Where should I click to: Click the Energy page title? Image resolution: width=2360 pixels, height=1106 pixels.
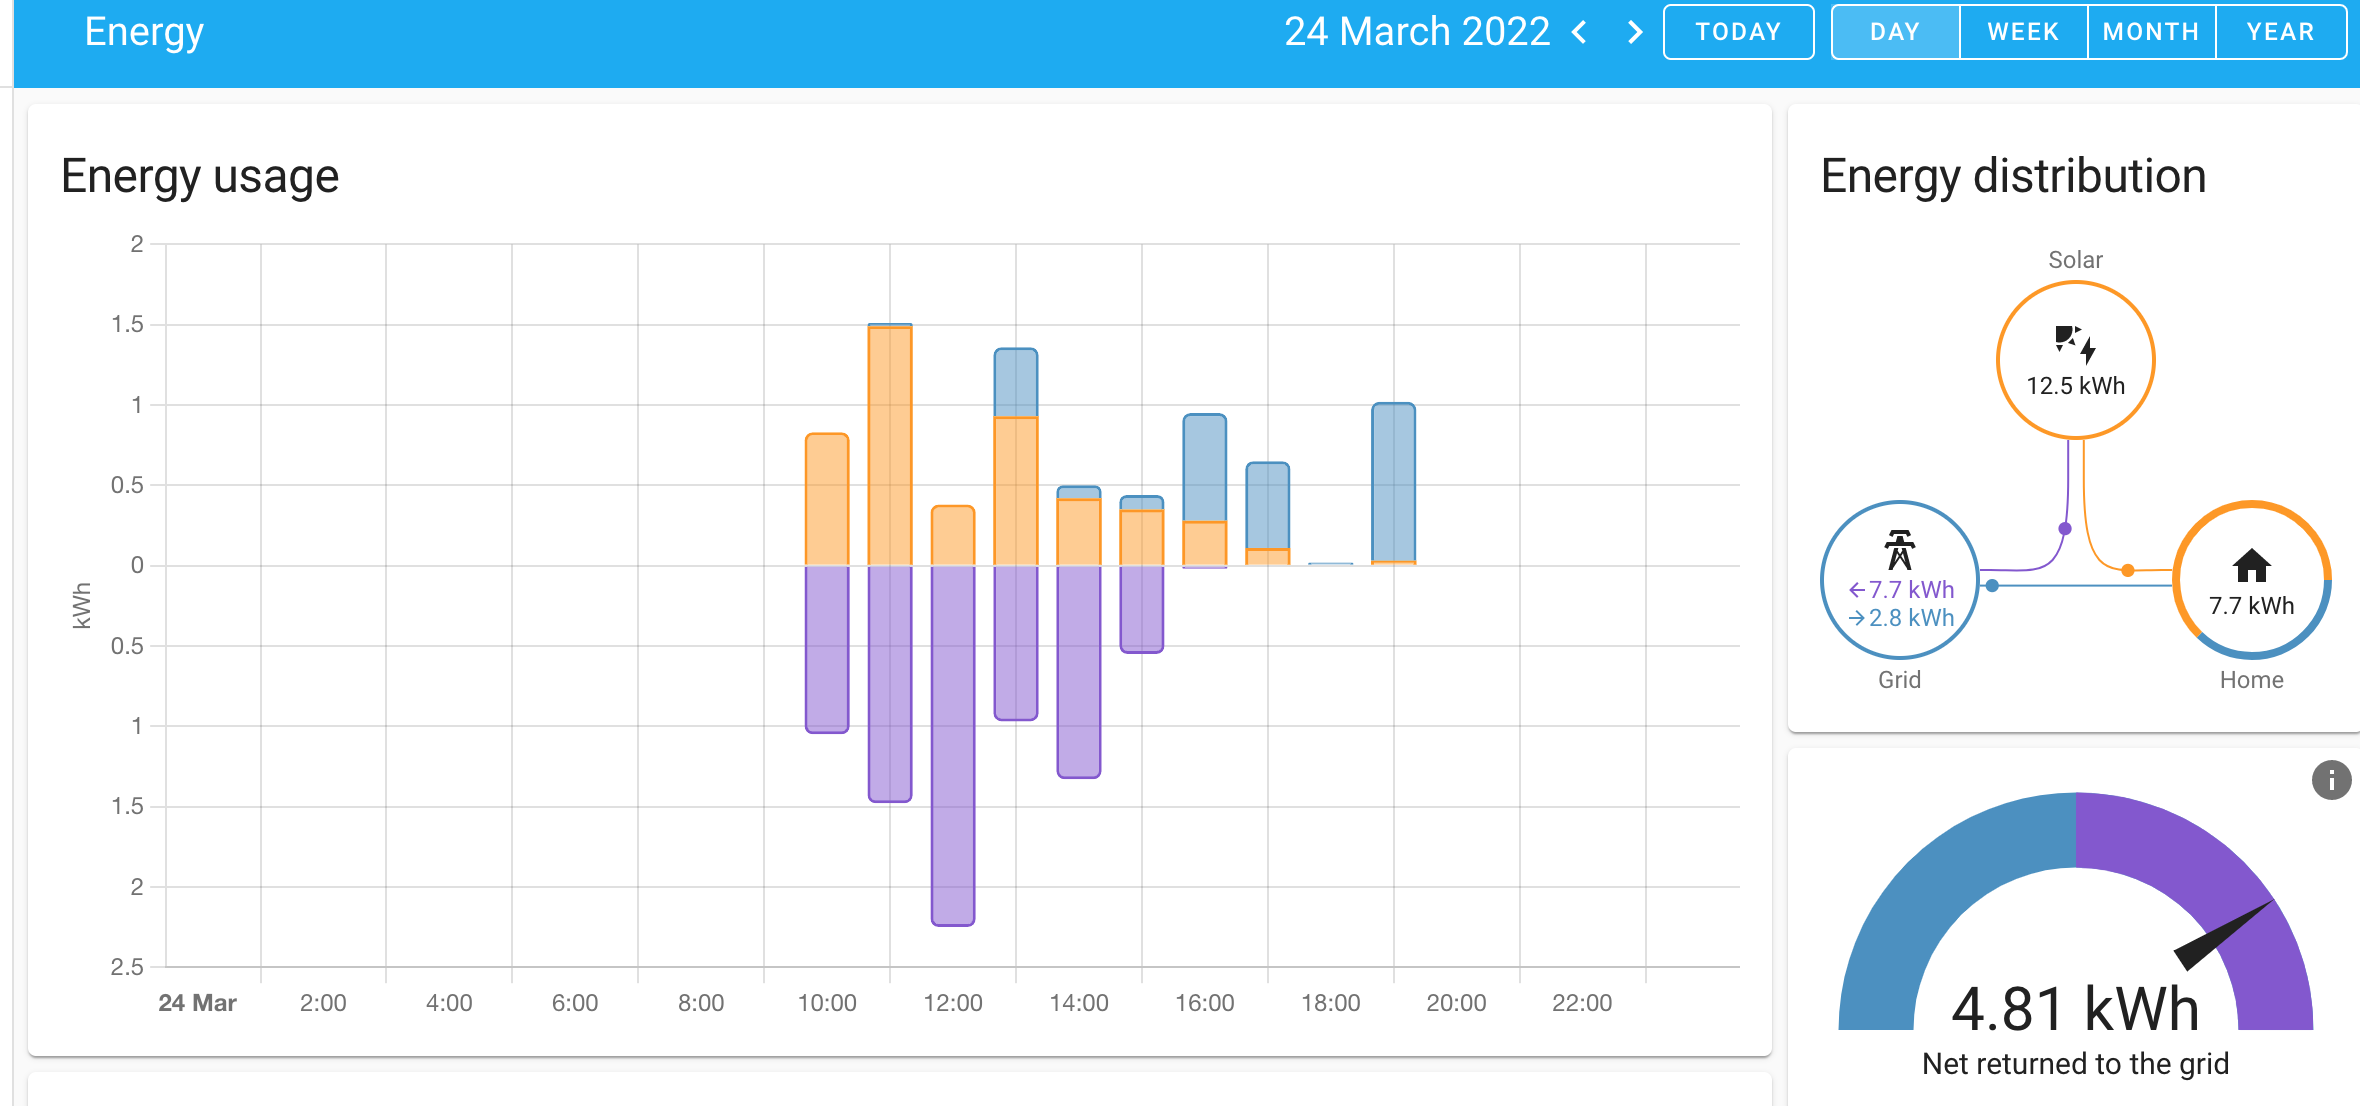(x=144, y=32)
